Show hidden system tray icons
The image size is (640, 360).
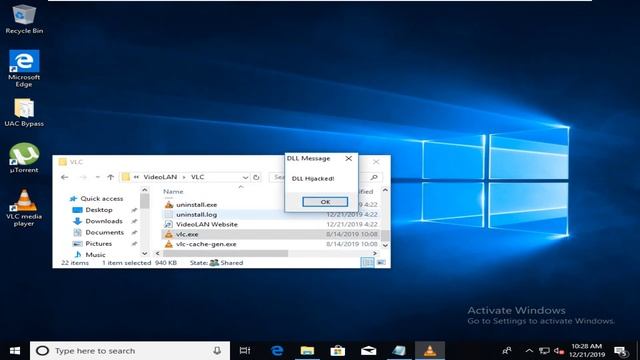[529, 351]
